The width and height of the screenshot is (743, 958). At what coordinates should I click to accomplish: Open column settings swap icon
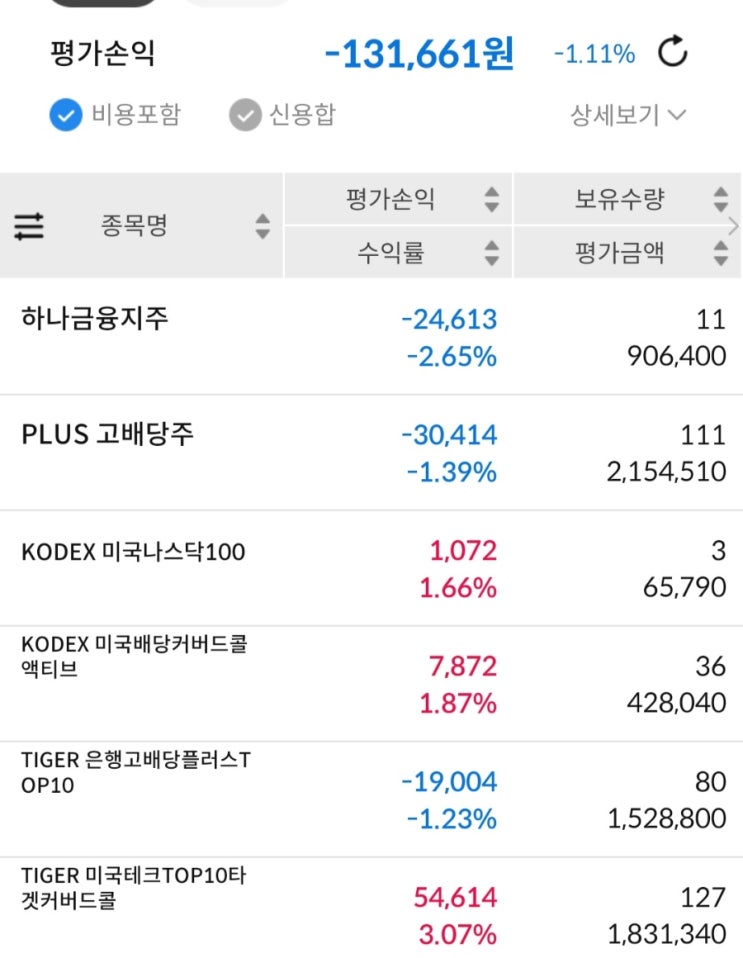coord(29,226)
